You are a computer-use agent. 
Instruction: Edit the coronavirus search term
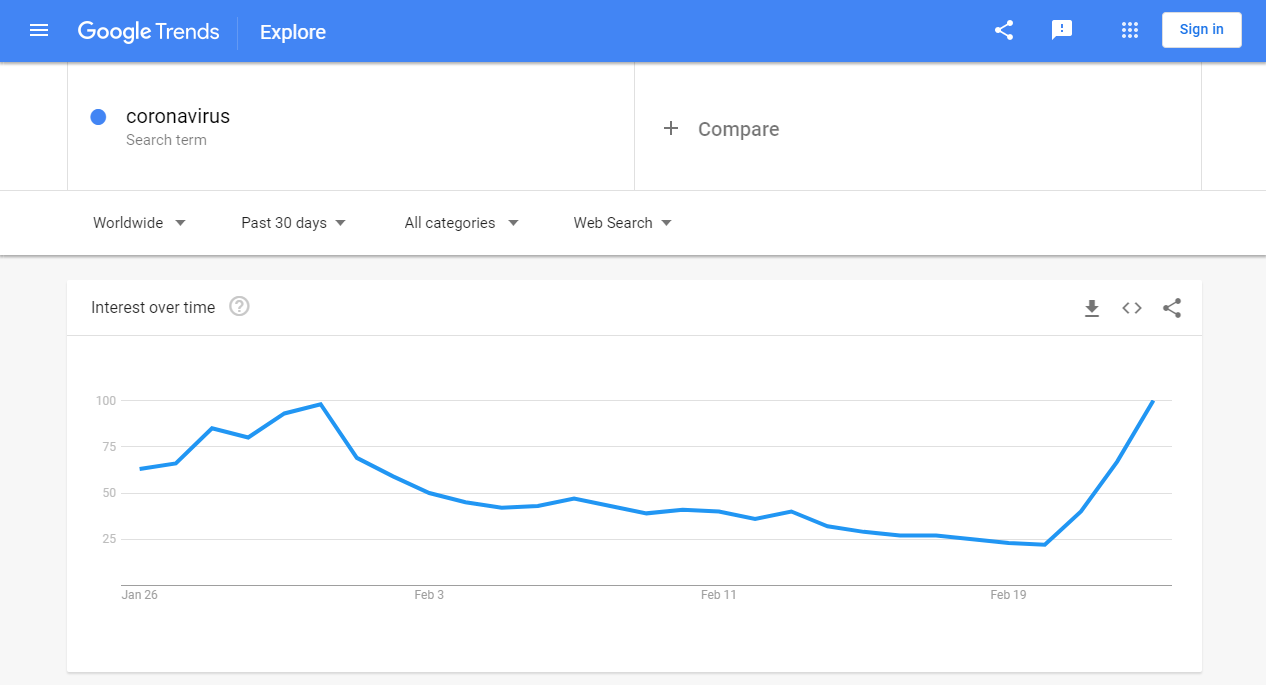178,116
